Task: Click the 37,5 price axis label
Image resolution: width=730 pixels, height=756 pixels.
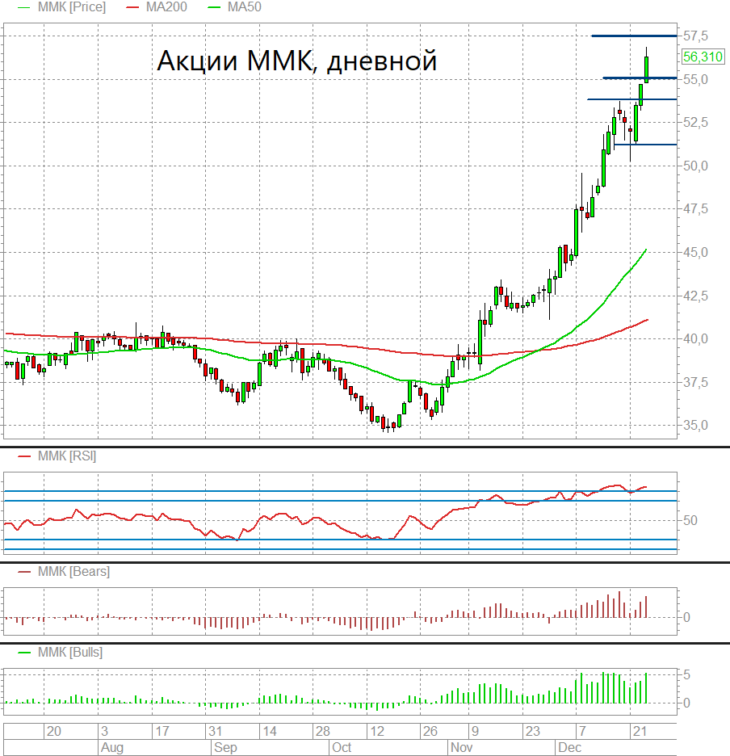Action: coord(696,382)
